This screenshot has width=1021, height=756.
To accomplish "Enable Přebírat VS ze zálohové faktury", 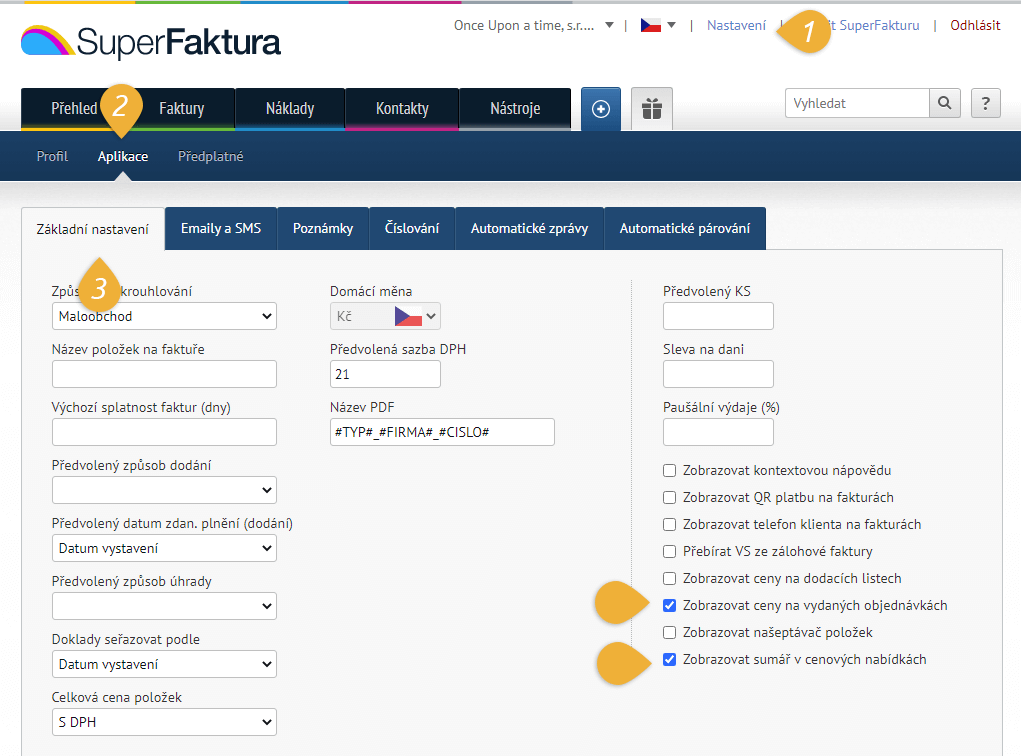I will click(x=669, y=552).
